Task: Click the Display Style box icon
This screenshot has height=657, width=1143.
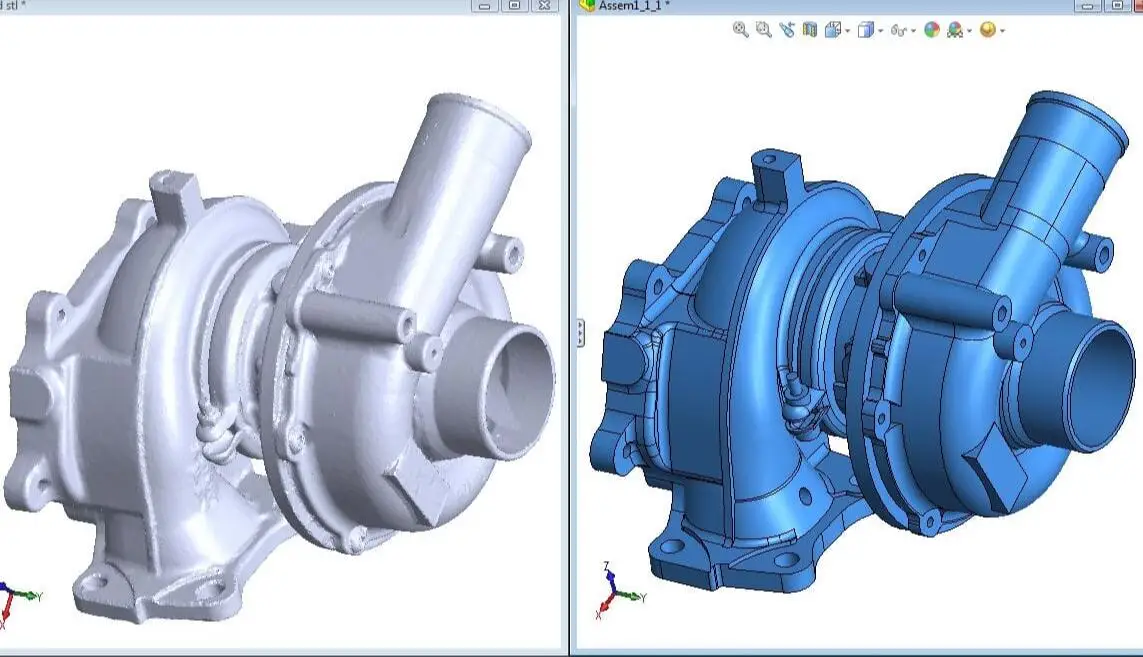Action: pyautogui.click(x=866, y=30)
